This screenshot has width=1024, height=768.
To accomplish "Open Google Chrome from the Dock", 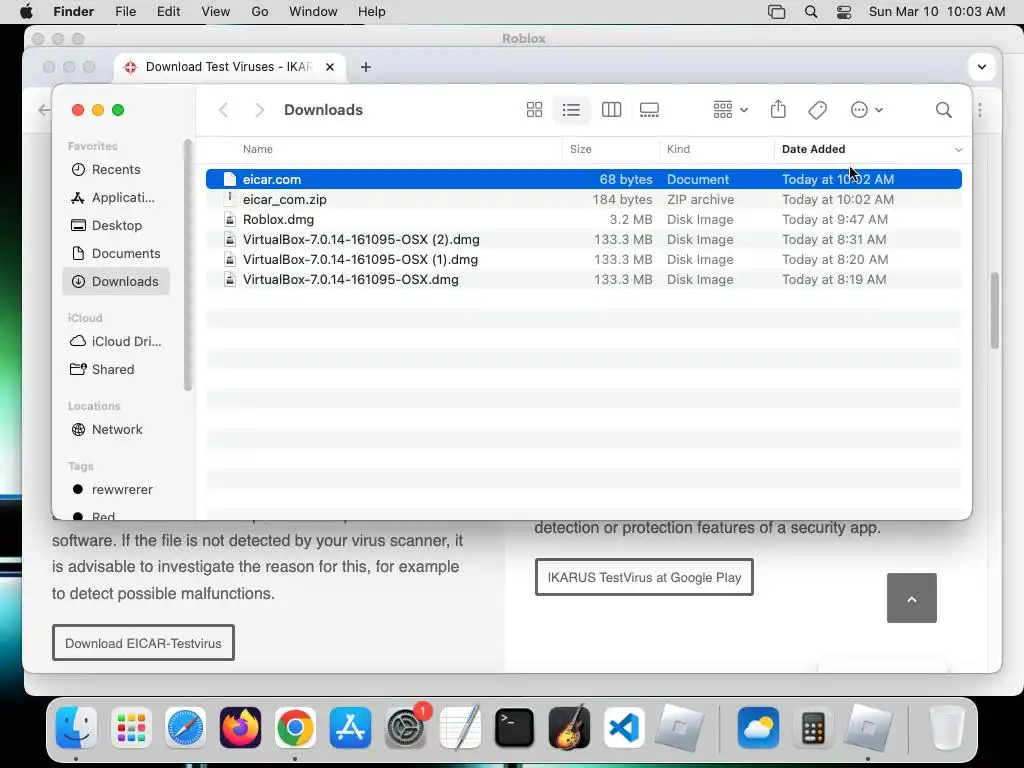I will (x=295, y=728).
